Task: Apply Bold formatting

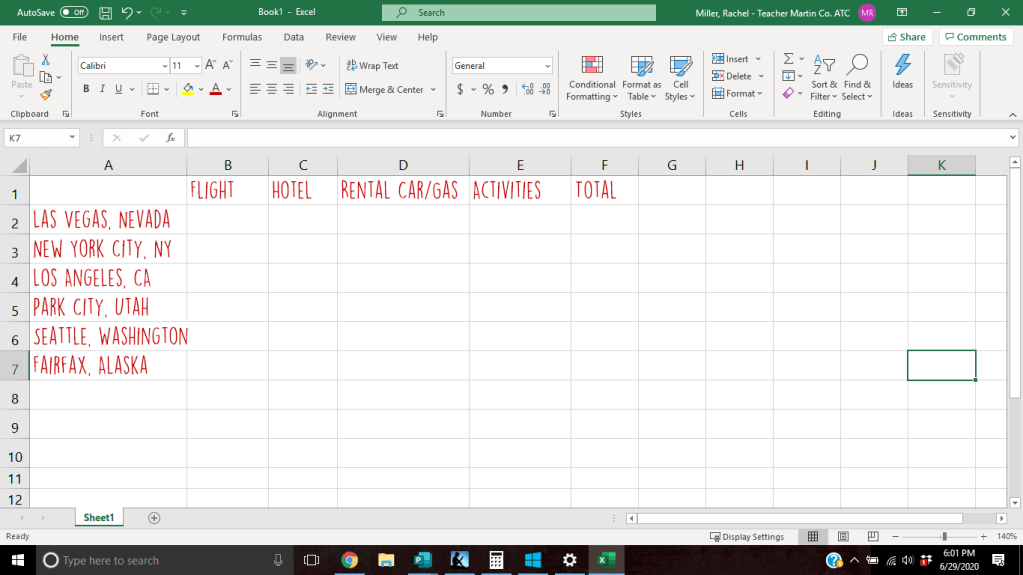Action: pyautogui.click(x=86, y=89)
